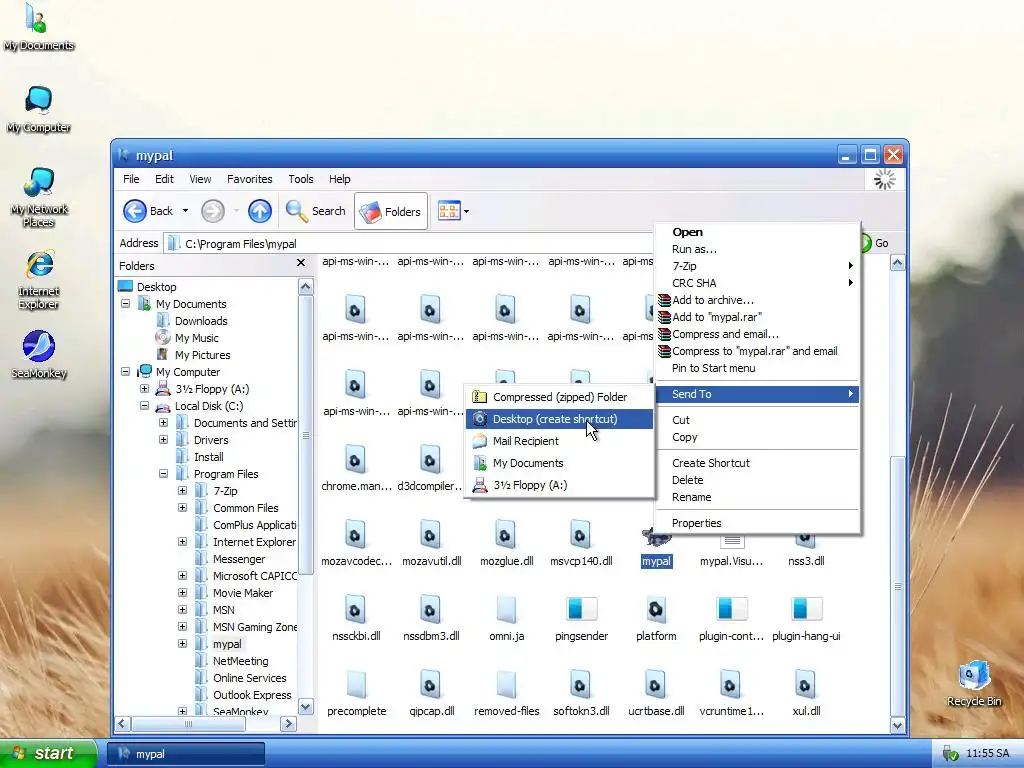Select My Network Places desktop icon
Image resolution: width=1024 pixels, height=768 pixels.
(38, 197)
